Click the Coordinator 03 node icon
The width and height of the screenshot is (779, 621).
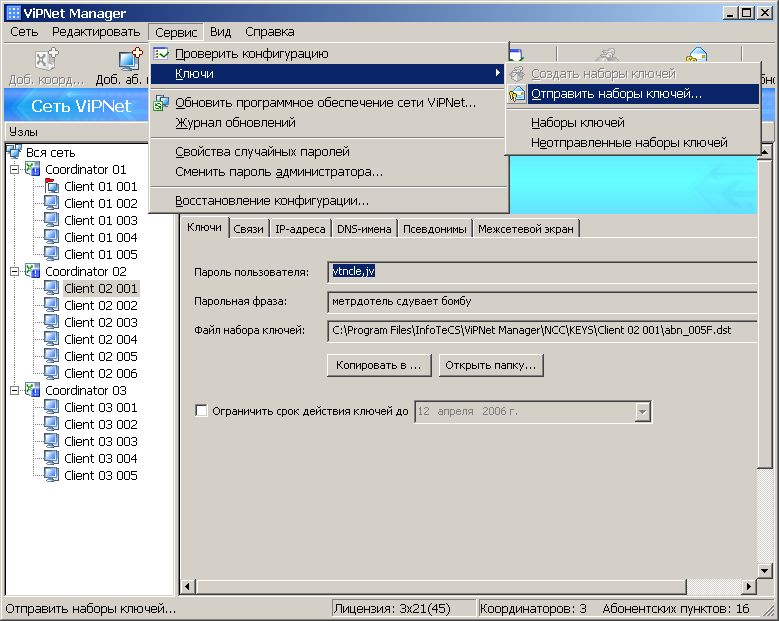pos(32,390)
